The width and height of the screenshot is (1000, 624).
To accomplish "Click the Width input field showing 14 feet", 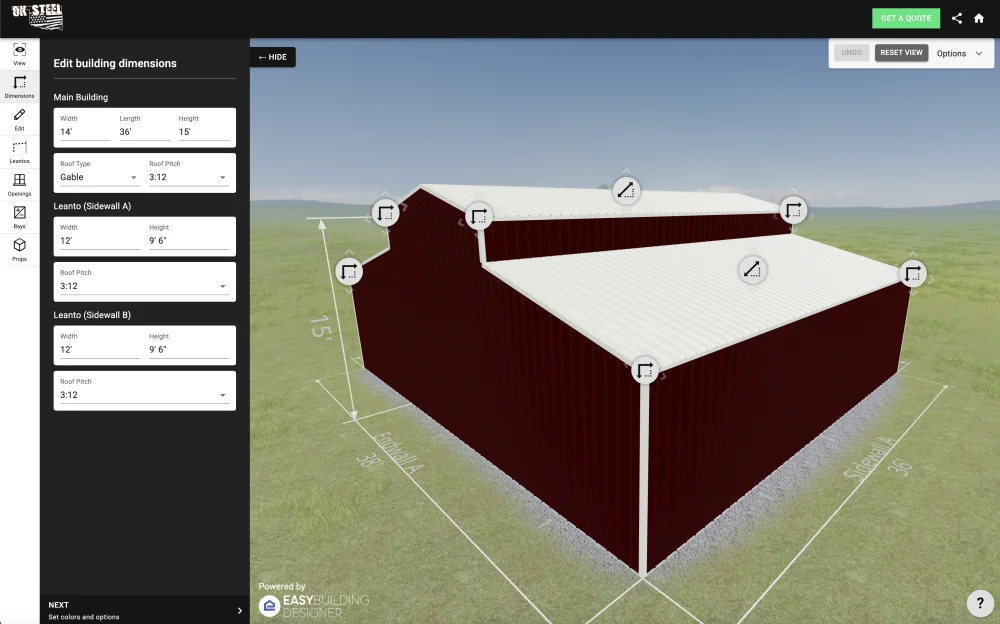I will click(x=83, y=129).
